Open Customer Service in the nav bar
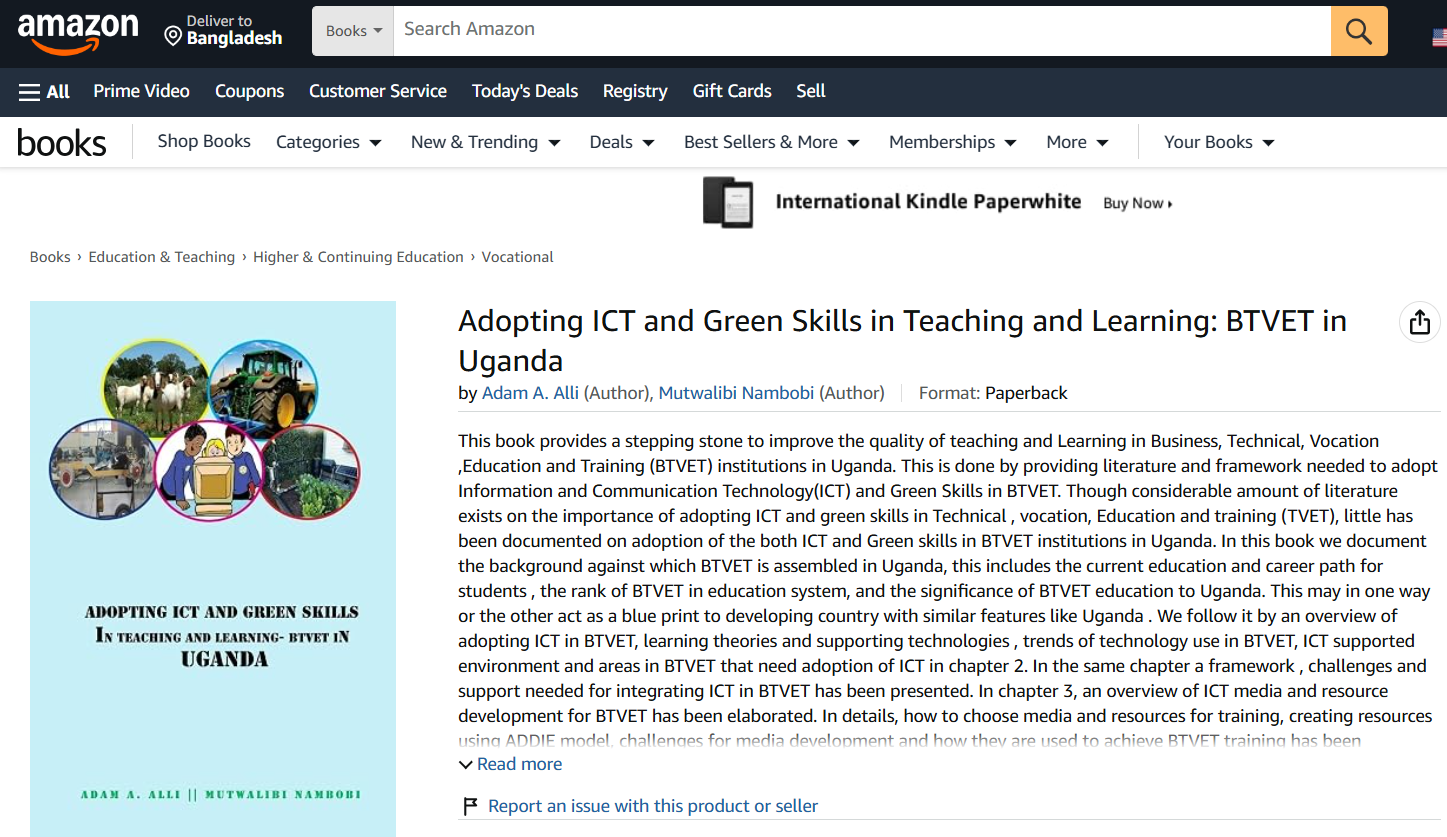Screen dimensions: 1447x837 click(x=378, y=91)
